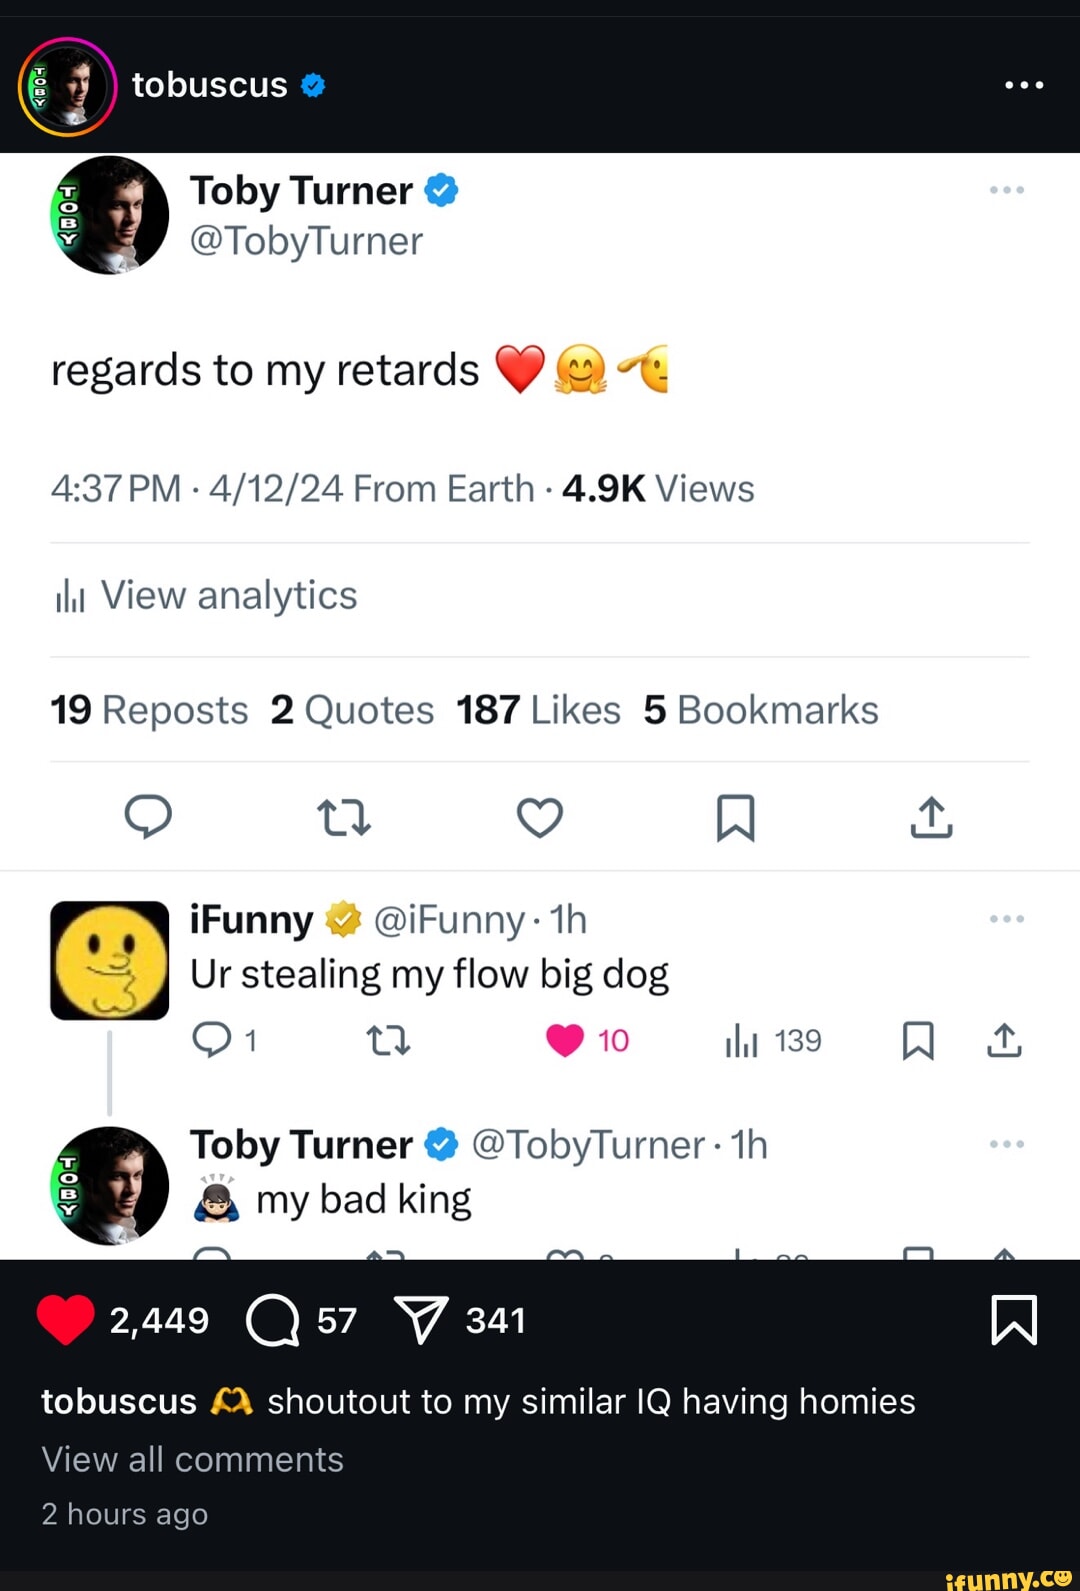The height and width of the screenshot is (1591, 1080).
Task: Open Instagram post three-dot options menu
Action: click(1024, 85)
